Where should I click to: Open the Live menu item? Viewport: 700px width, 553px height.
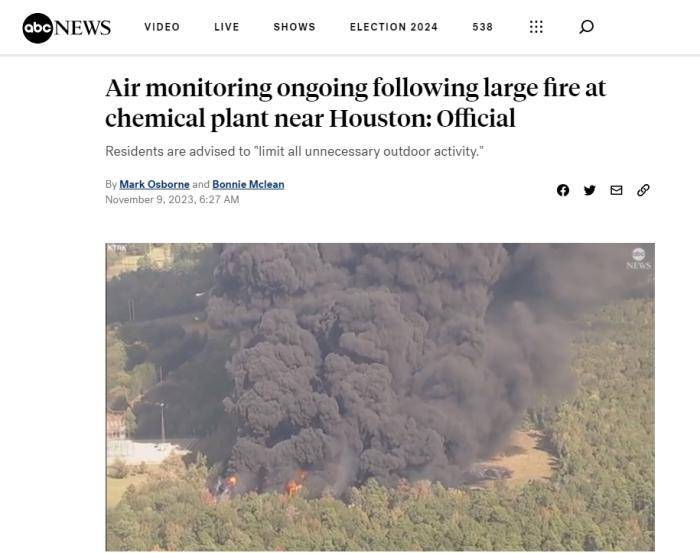tap(227, 27)
